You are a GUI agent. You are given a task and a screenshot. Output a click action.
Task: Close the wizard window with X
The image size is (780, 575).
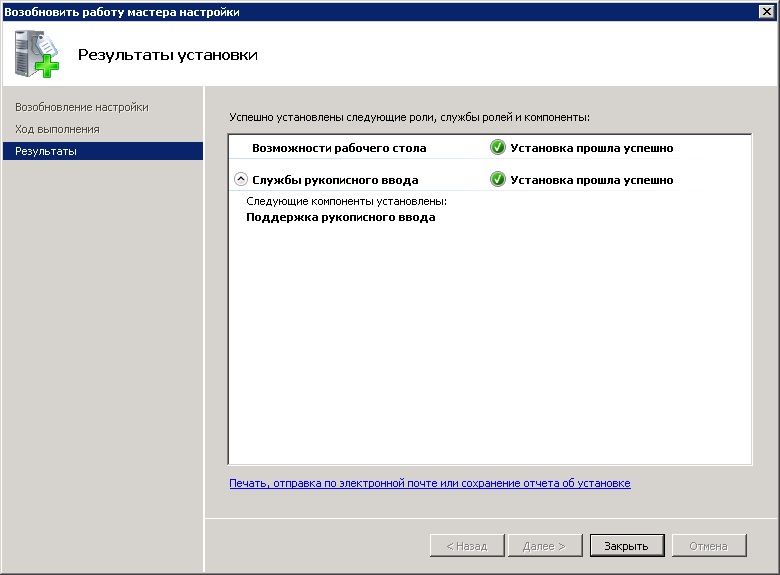coord(767,11)
